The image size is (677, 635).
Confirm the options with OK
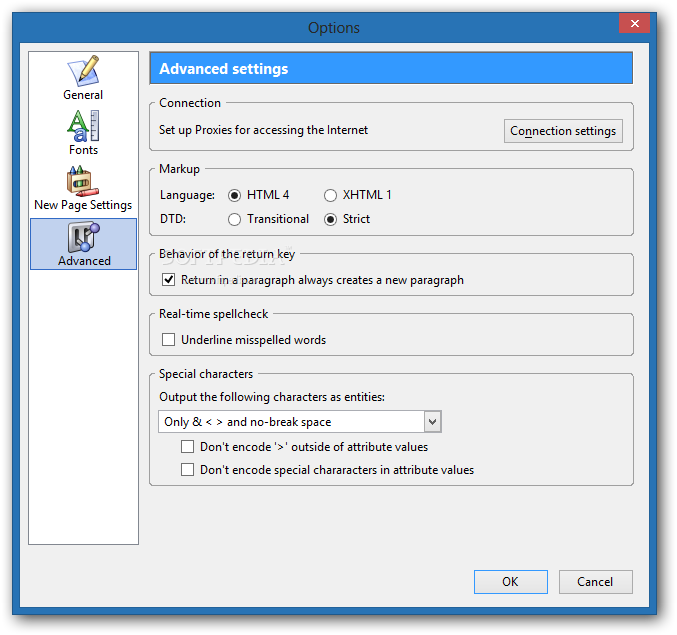(x=510, y=581)
